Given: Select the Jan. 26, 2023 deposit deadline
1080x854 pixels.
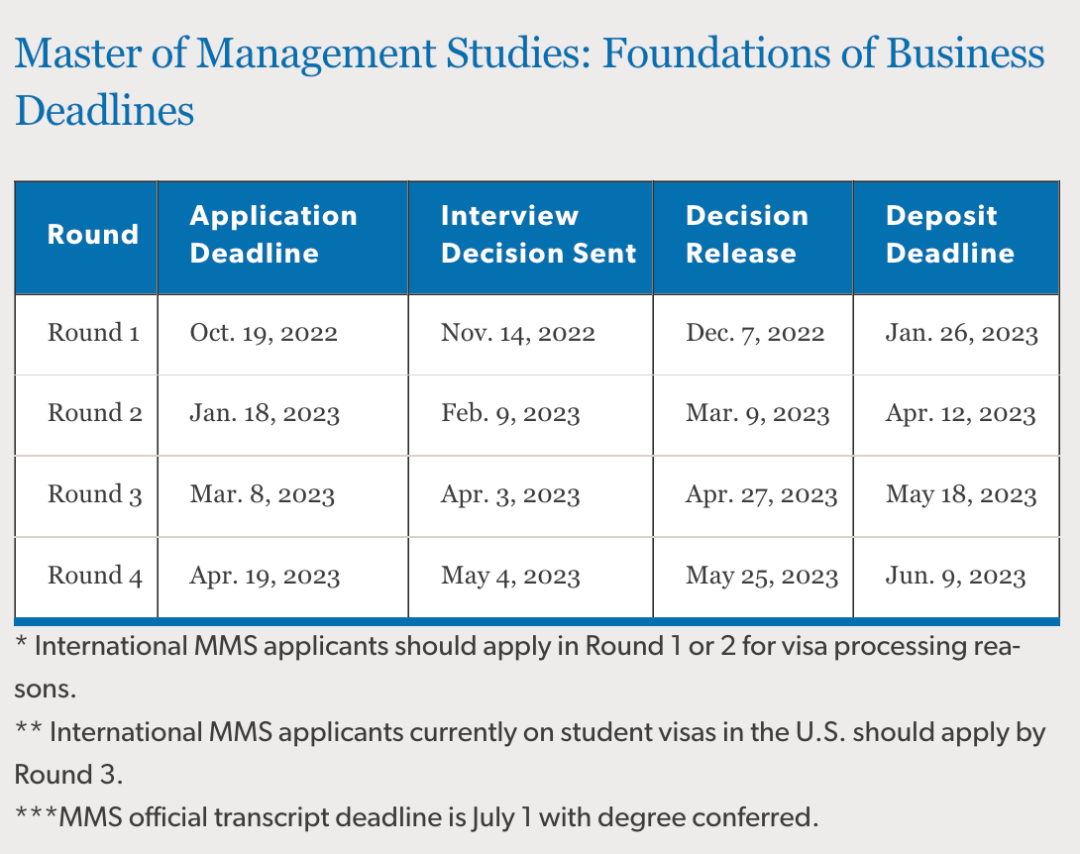Looking at the screenshot, I should [x=962, y=333].
